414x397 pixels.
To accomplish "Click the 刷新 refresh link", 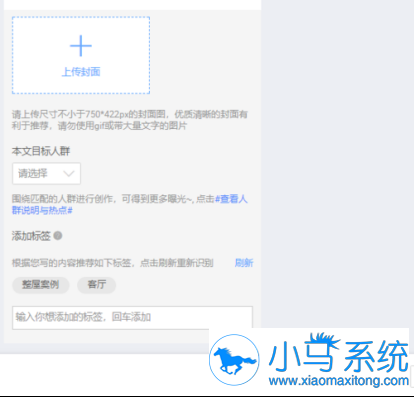I will pos(244,263).
